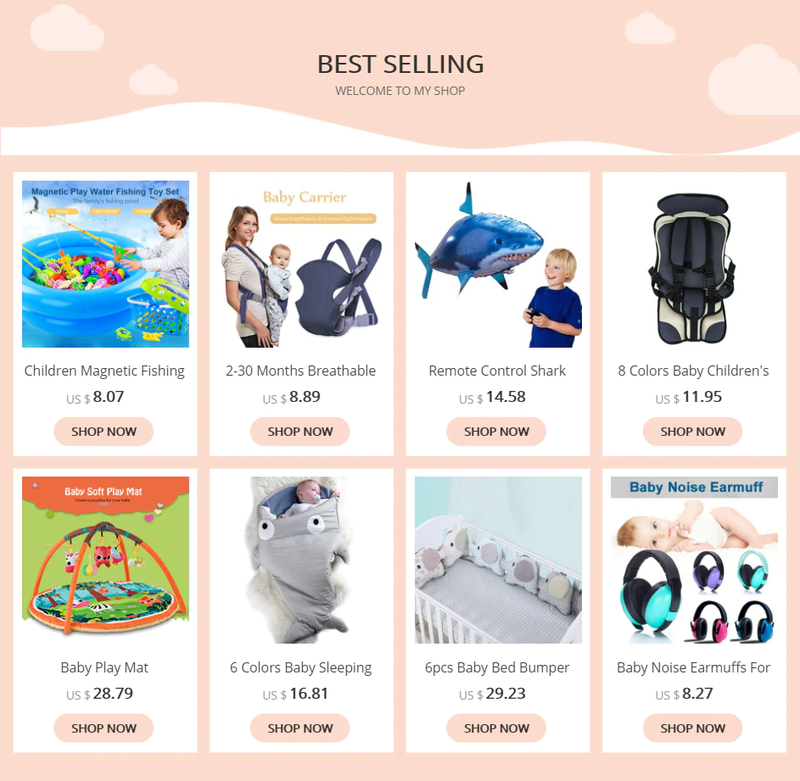This screenshot has width=800, height=781.
Task: View the Remote Control Shark image
Action: click(498, 264)
